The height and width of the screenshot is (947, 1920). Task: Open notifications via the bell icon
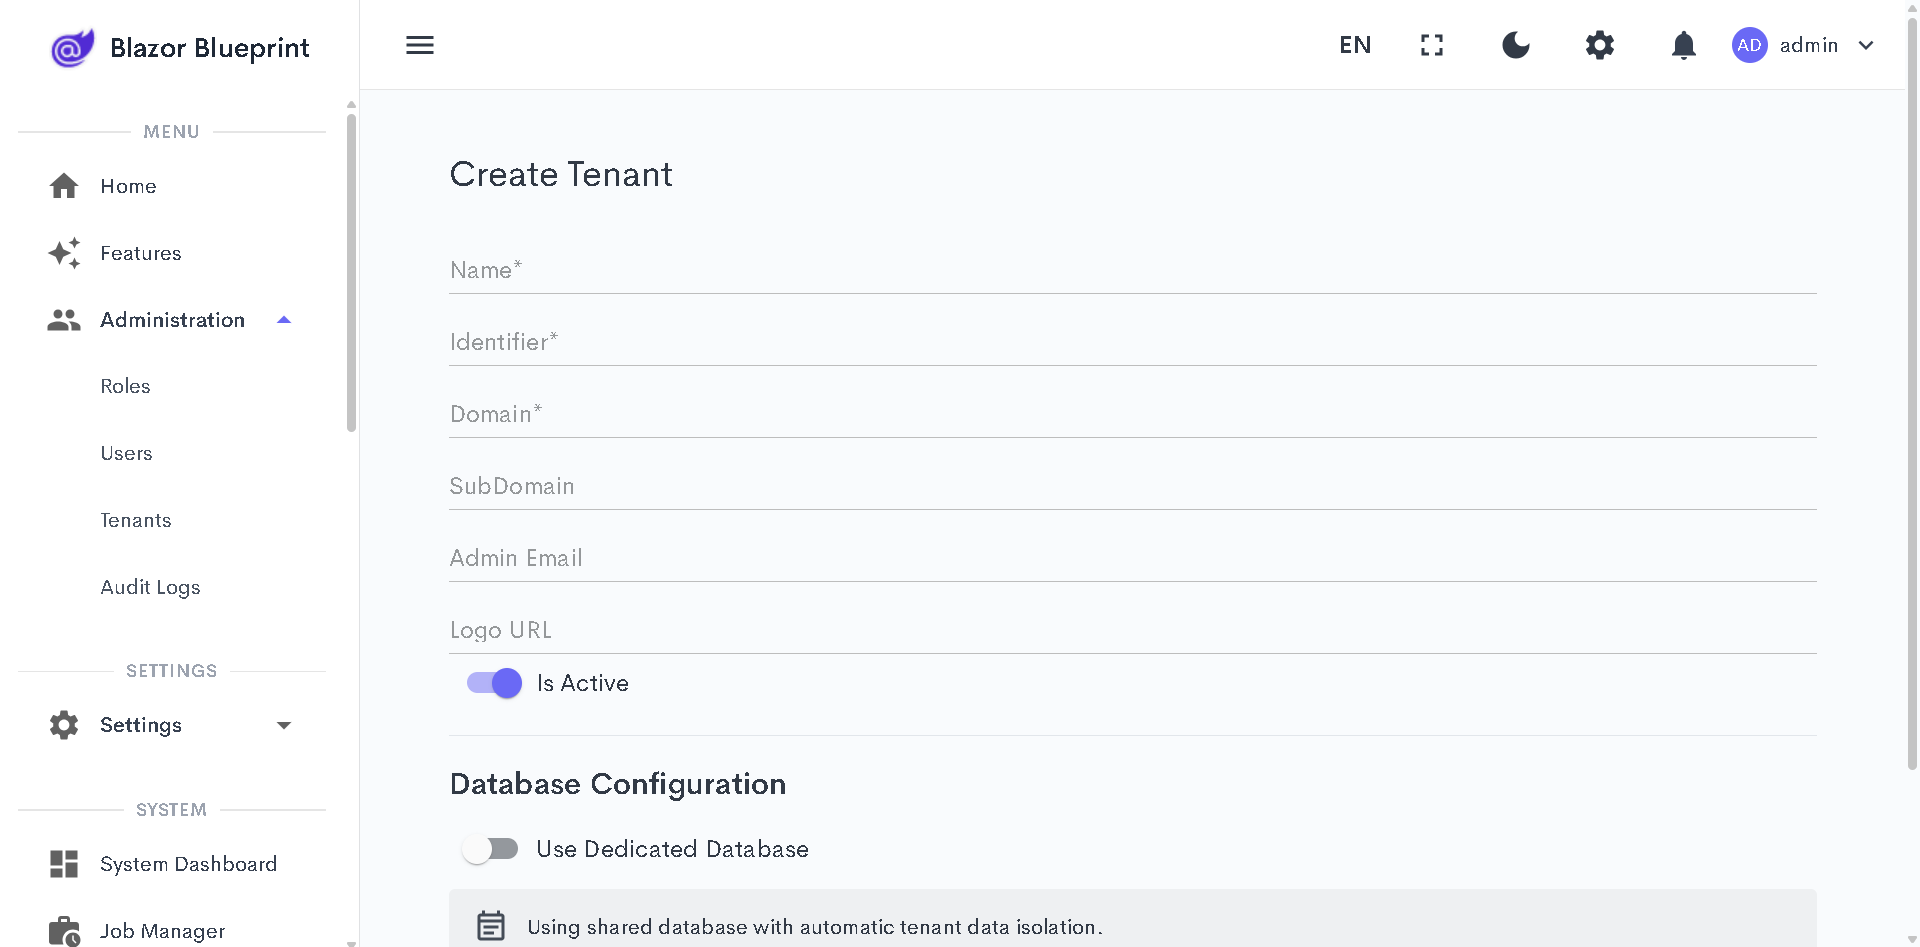click(1683, 45)
